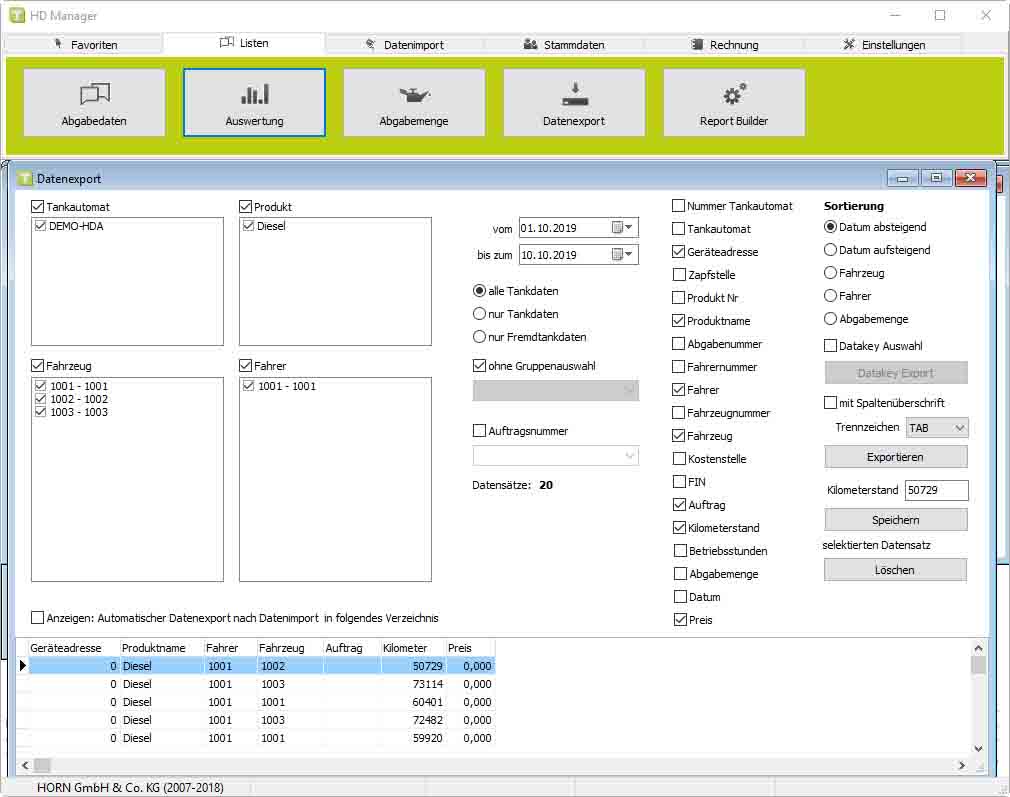Uncheck the Kilometerstand column checkbox
The height and width of the screenshot is (797, 1010).
[x=680, y=528]
